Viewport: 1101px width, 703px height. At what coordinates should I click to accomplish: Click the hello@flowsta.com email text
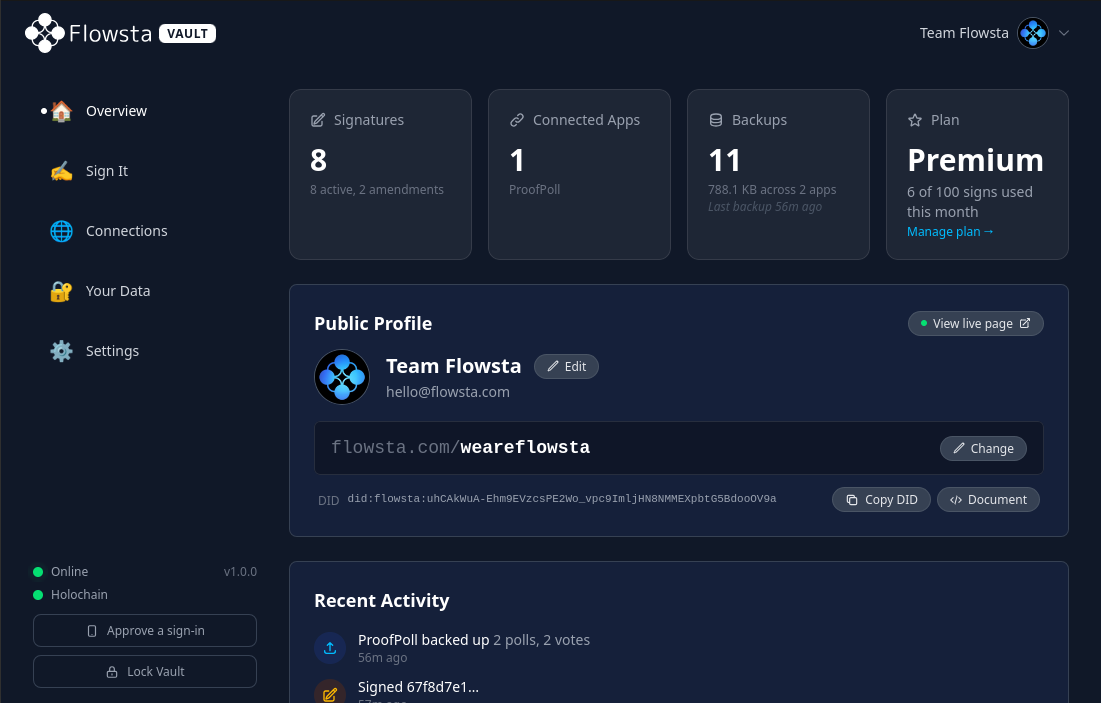coord(448,392)
